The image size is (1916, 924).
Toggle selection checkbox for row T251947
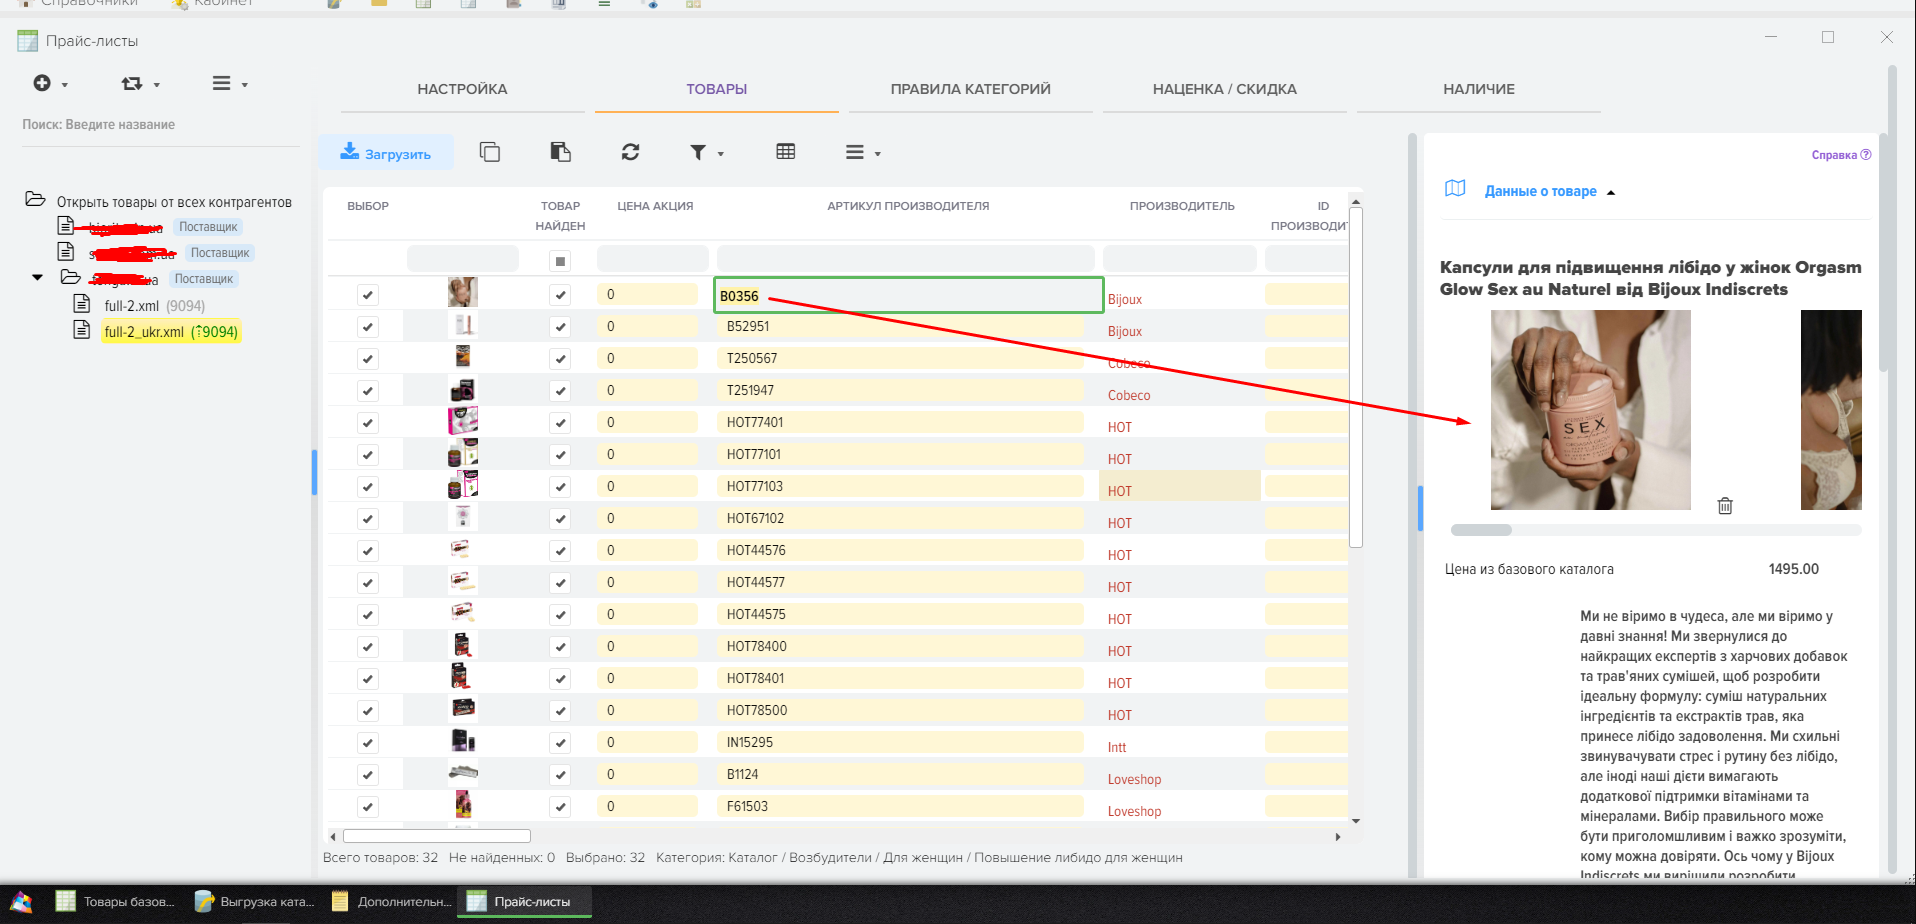tap(368, 391)
